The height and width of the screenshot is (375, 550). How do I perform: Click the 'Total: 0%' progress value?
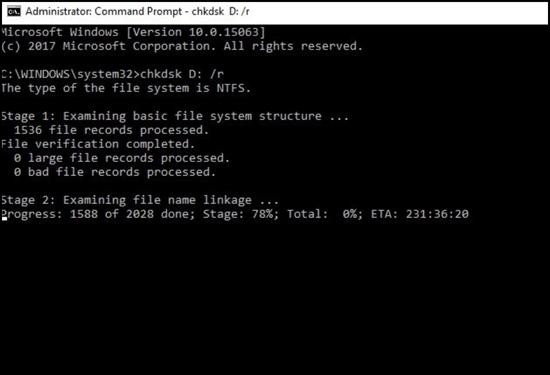click(x=325, y=214)
